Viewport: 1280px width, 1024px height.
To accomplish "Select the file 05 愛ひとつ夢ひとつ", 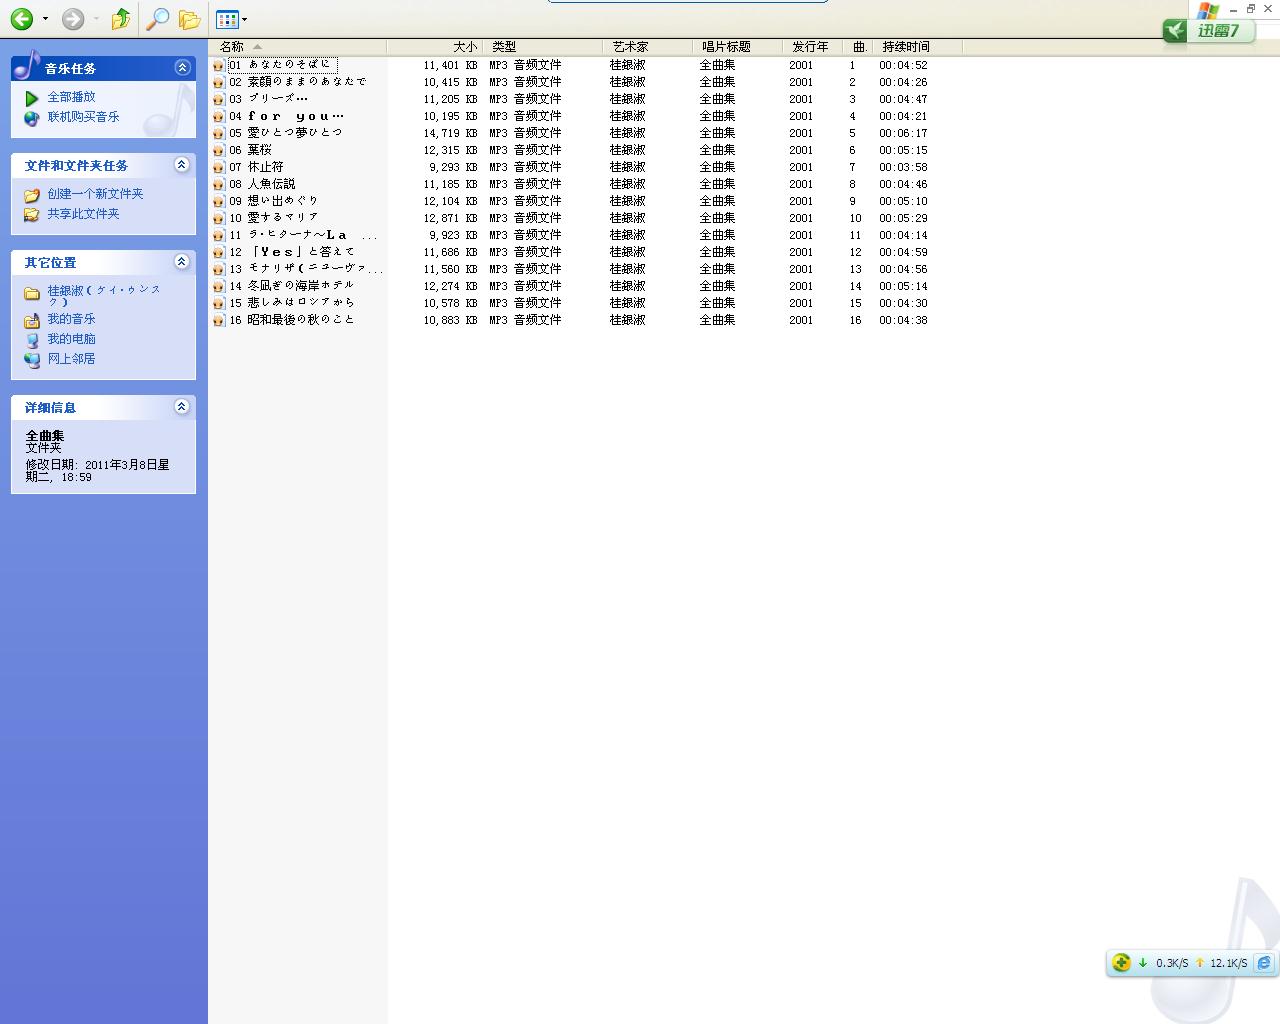I will click(286, 133).
